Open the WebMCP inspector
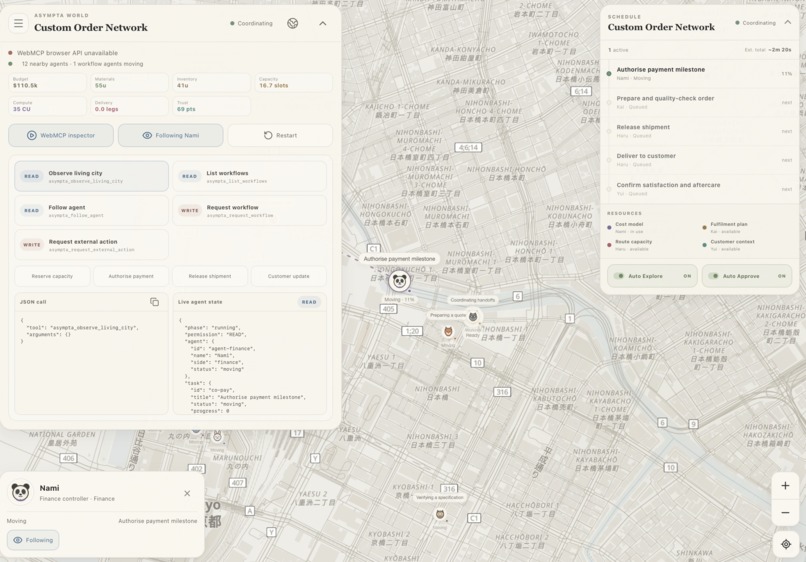Viewport: 806px width, 562px height. (61, 135)
